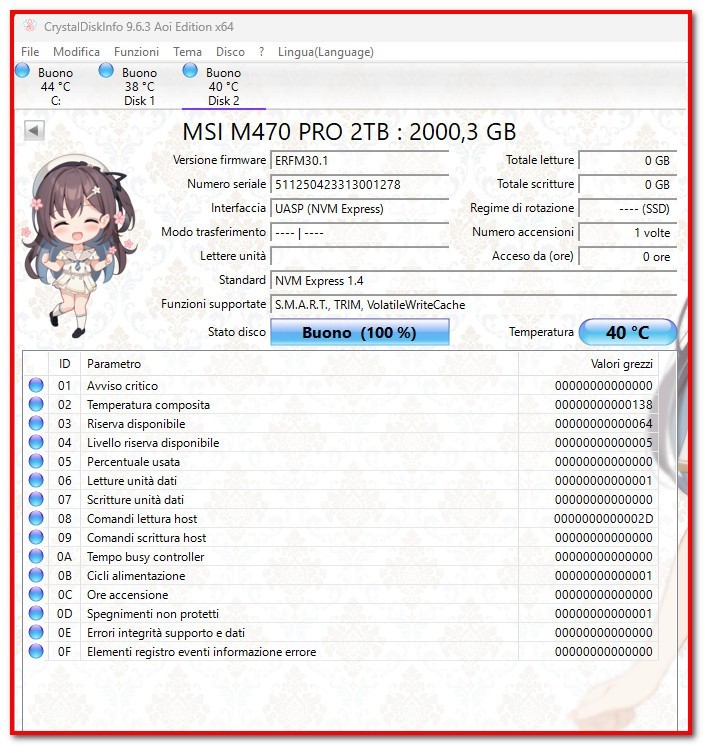Select the Spegnimenti non protetti parameter text
The image size is (703, 746).
(153, 614)
